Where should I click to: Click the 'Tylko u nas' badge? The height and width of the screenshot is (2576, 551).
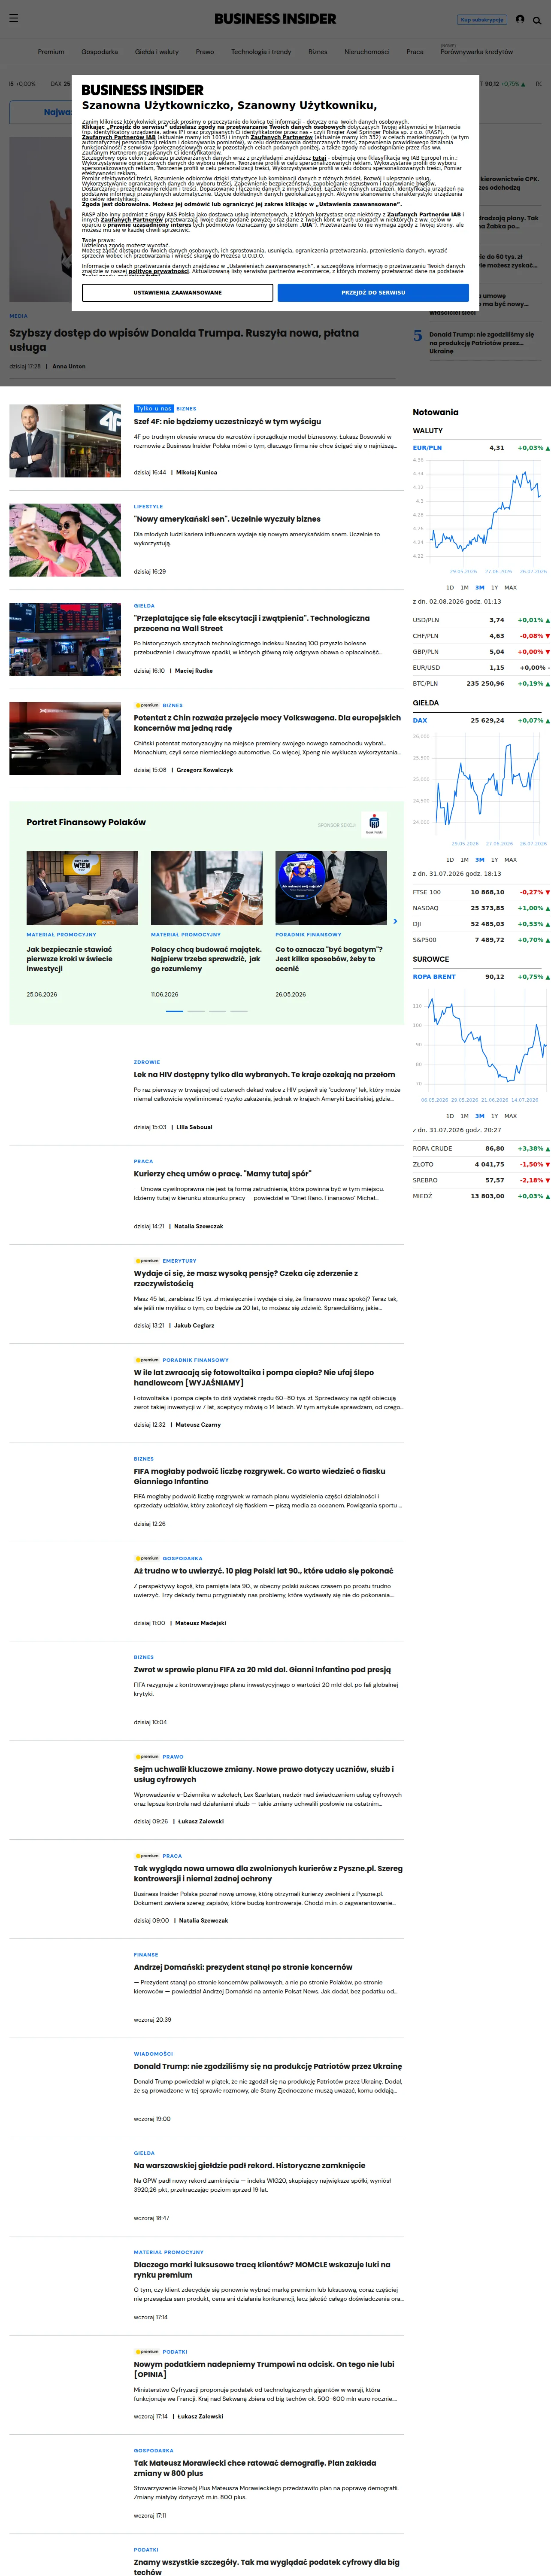pyautogui.click(x=154, y=408)
